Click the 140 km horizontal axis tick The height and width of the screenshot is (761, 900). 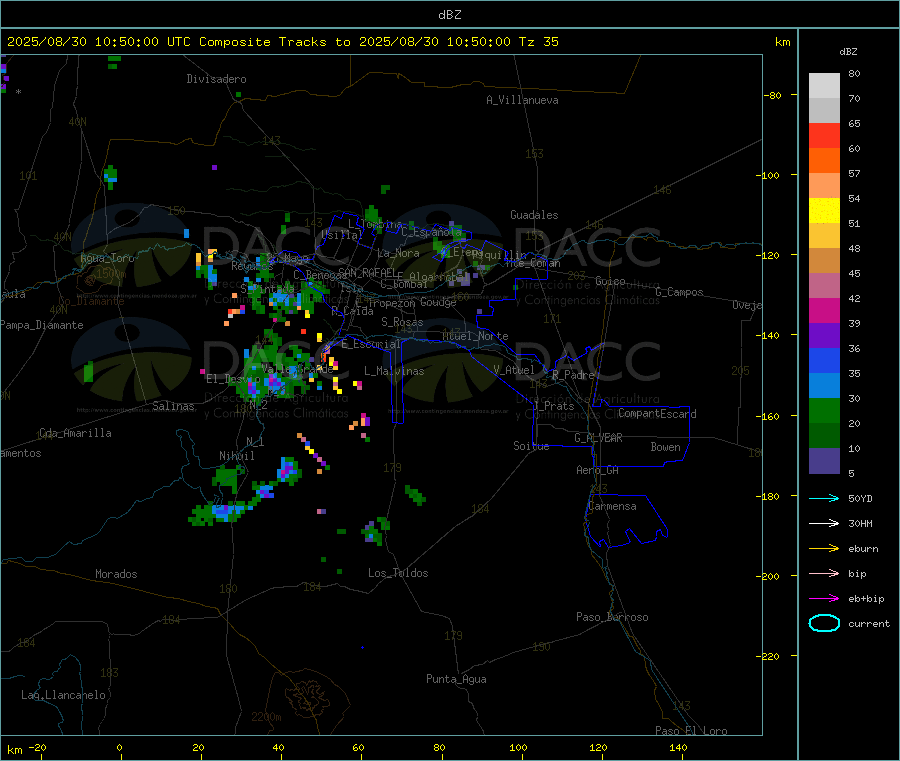tap(678, 748)
